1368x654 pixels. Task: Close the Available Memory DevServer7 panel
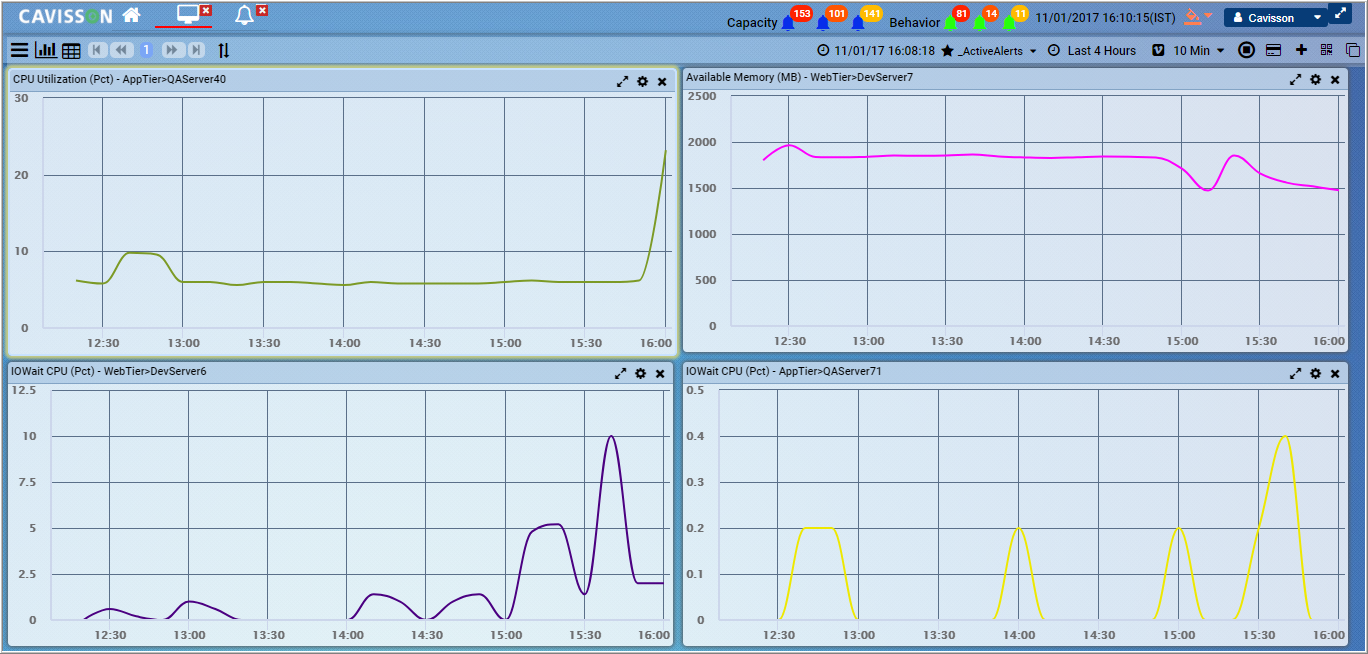(1335, 79)
